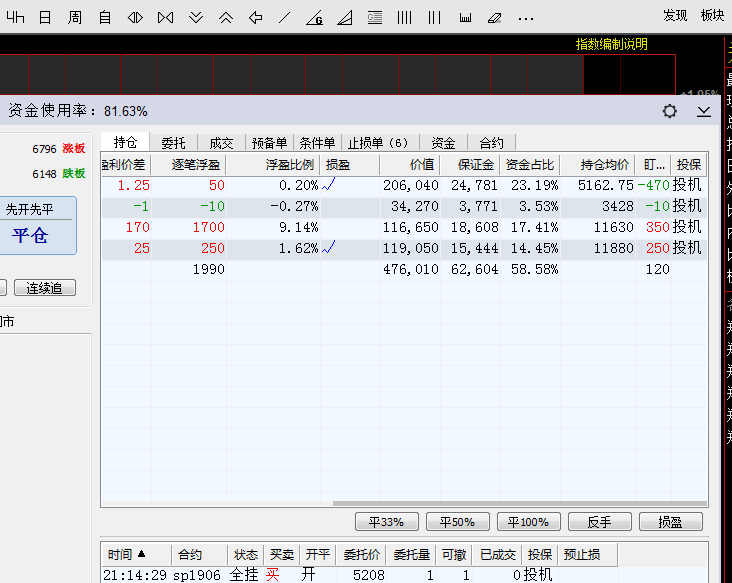Click the 反手 reverse position button
The image size is (732, 583).
[x=599, y=522]
